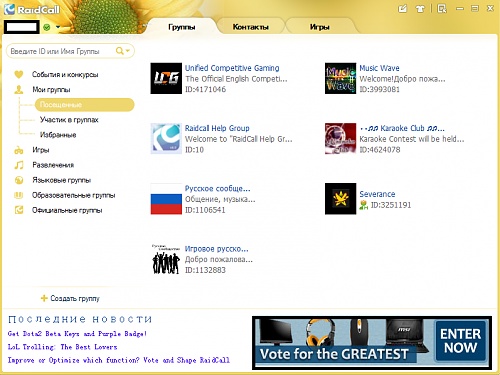500x375 pixels.
Task: Open Официальные группы category
Action: coord(67,210)
